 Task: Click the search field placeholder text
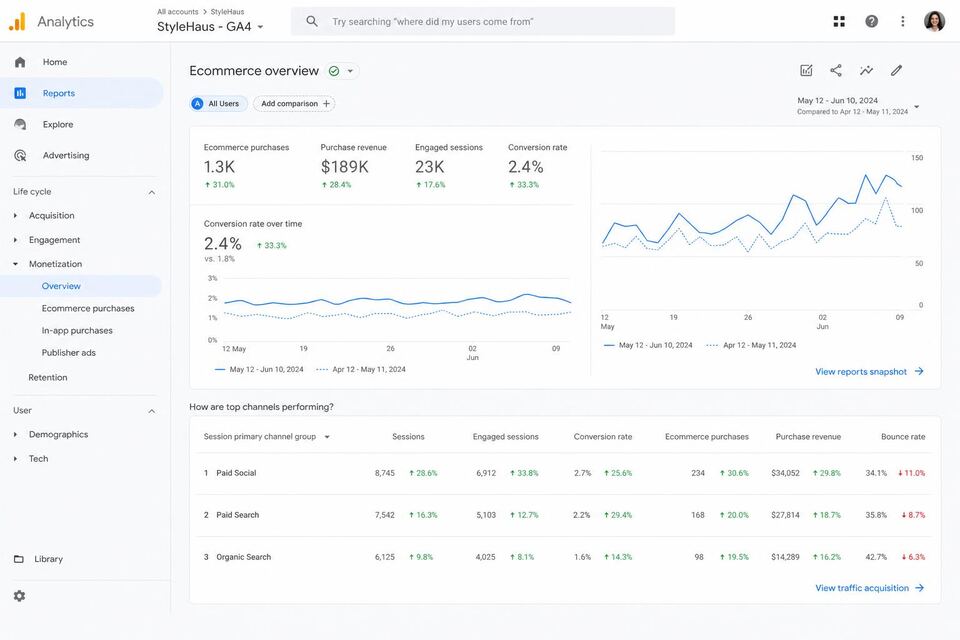point(432,21)
